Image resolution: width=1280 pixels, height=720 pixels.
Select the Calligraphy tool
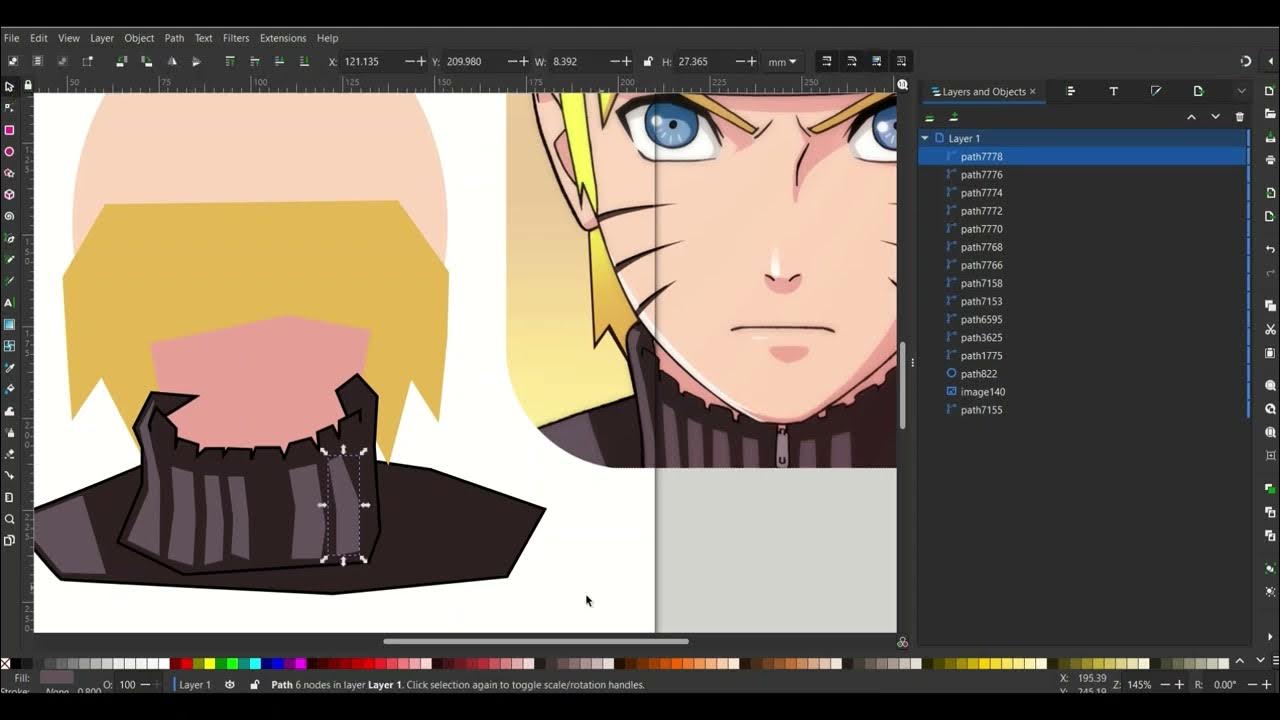coord(9,281)
